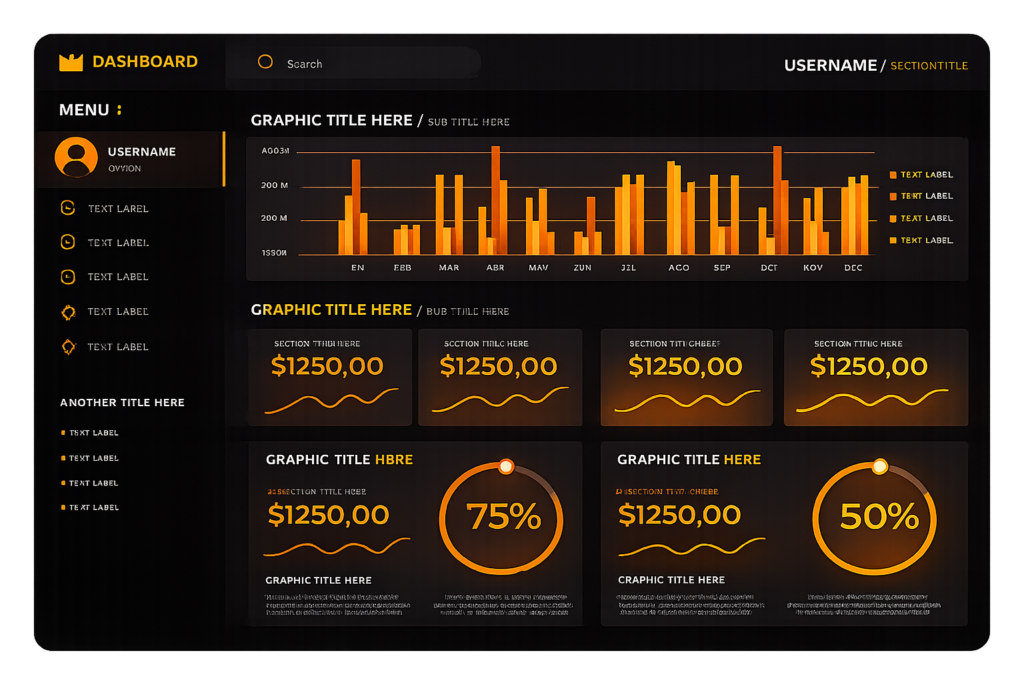This screenshot has height=683, width=1024.
Task: Click the 50% circular progress ring
Action: coord(875,518)
